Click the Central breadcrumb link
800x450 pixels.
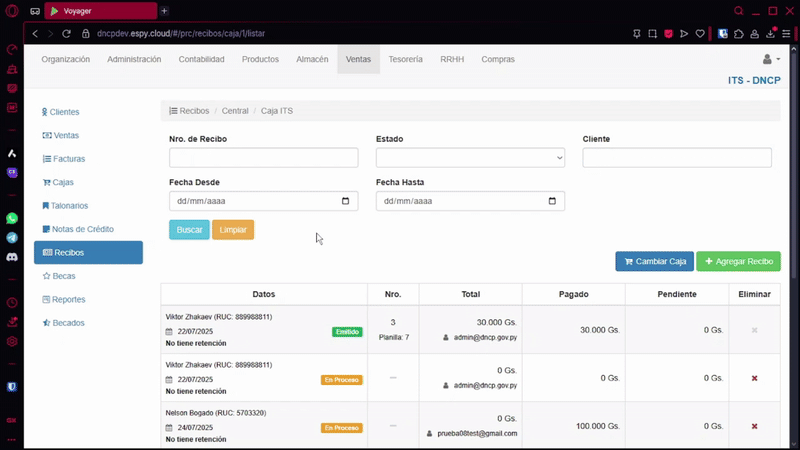(235, 111)
